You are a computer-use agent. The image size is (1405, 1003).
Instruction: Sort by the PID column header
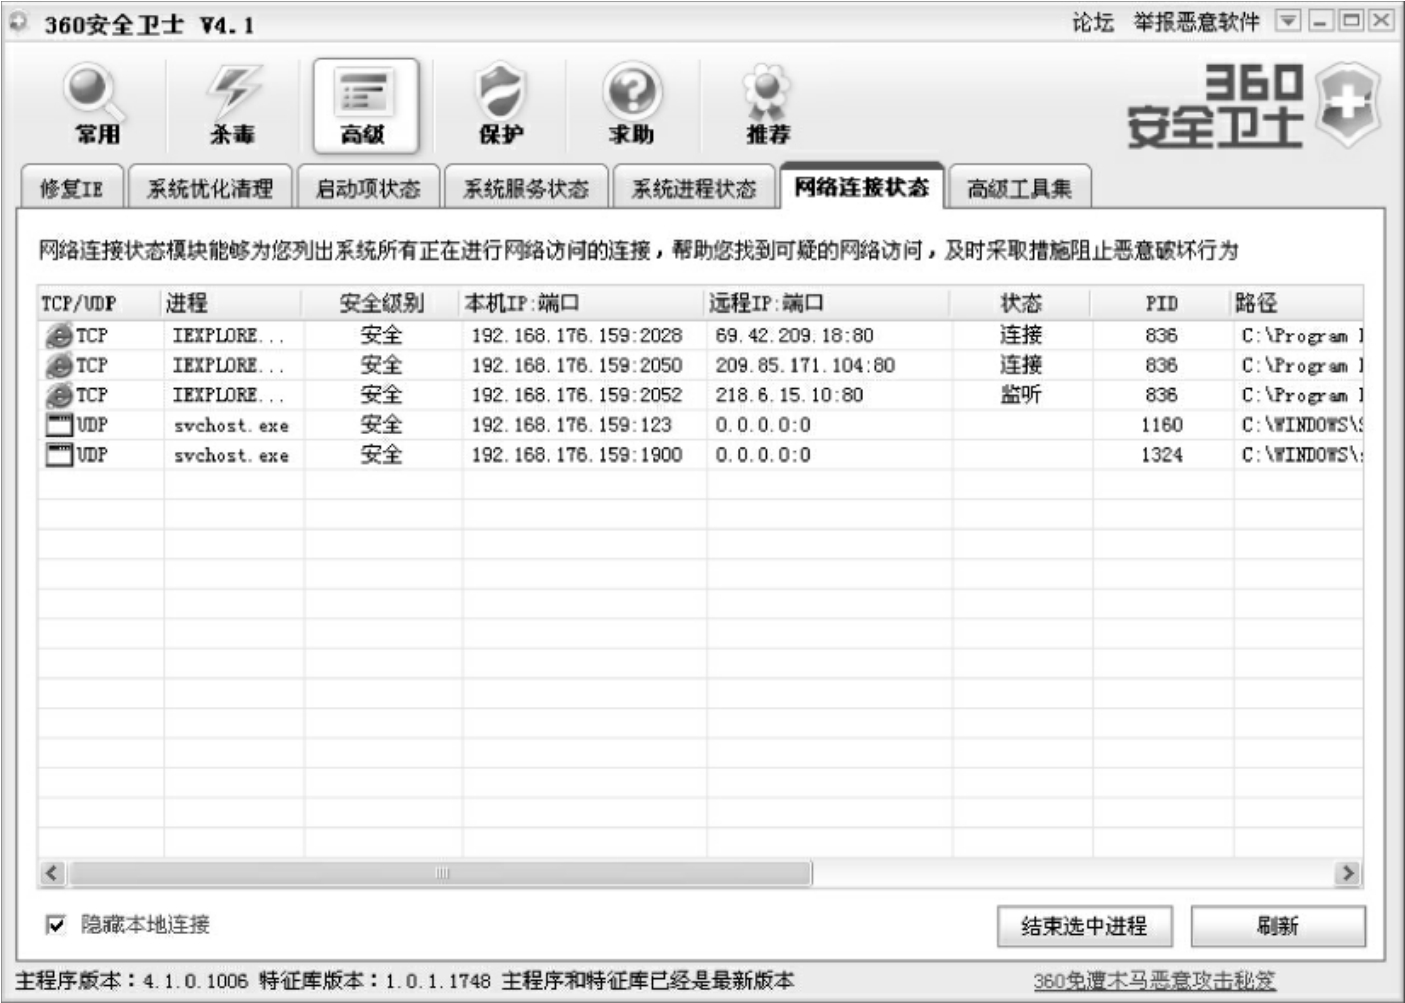pos(1162,303)
